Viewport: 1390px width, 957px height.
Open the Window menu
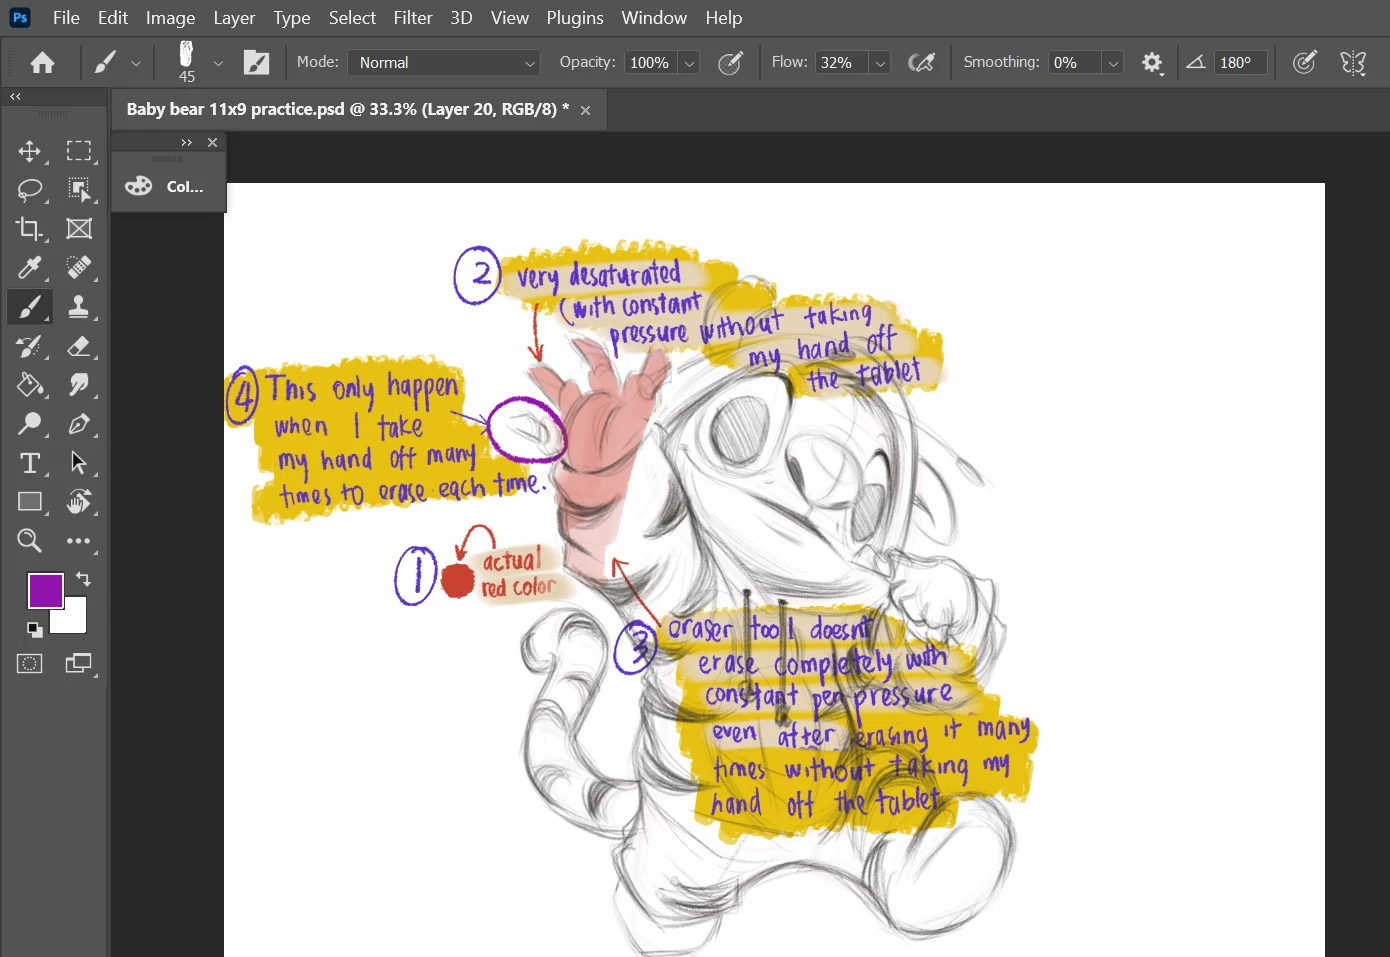tap(654, 18)
